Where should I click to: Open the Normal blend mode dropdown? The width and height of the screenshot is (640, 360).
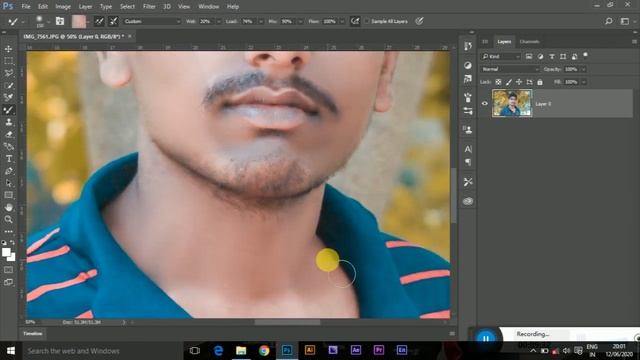click(x=510, y=69)
